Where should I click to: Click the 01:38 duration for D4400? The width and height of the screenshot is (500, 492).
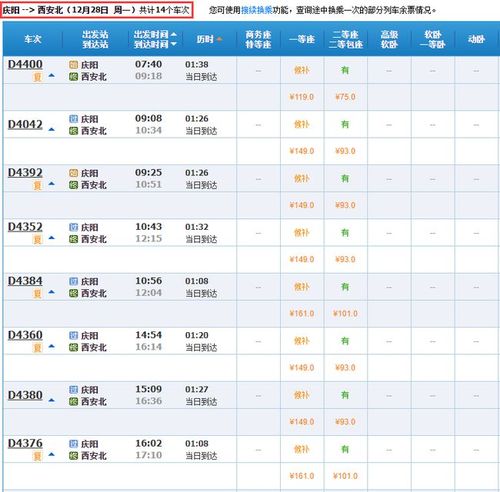pyautogui.click(x=197, y=65)
